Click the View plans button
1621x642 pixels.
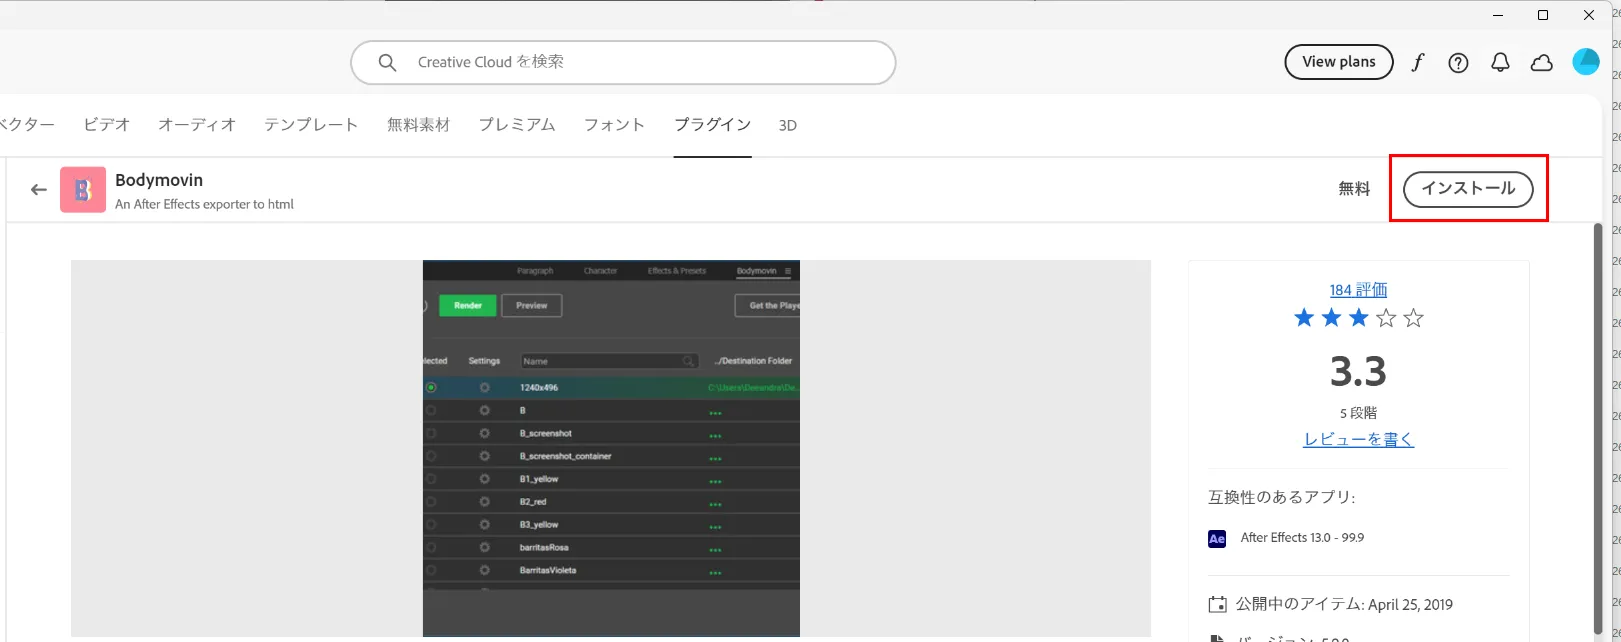tap(1338, 62)
